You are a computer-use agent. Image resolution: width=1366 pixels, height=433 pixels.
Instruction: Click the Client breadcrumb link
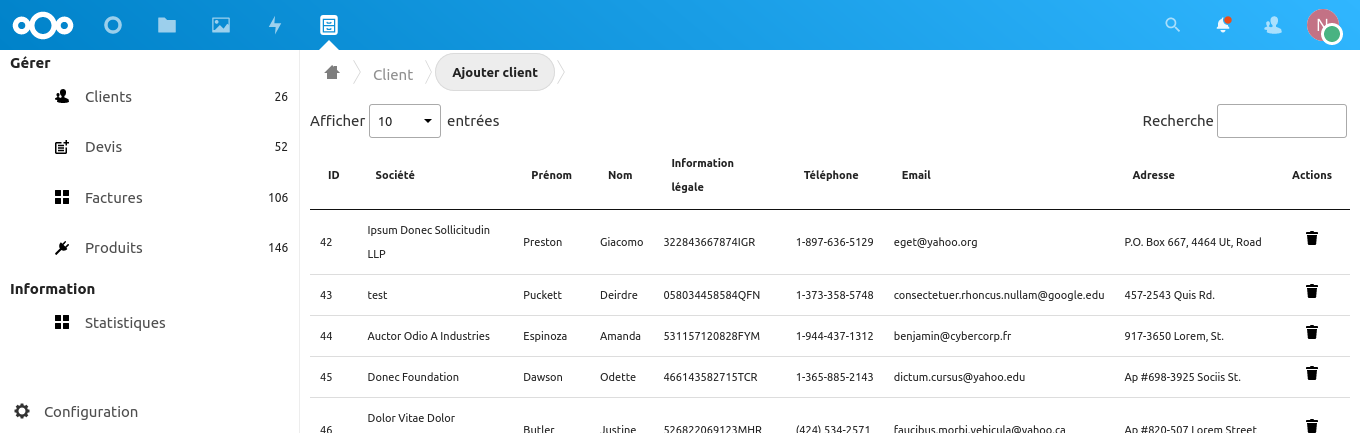[393, 75]
